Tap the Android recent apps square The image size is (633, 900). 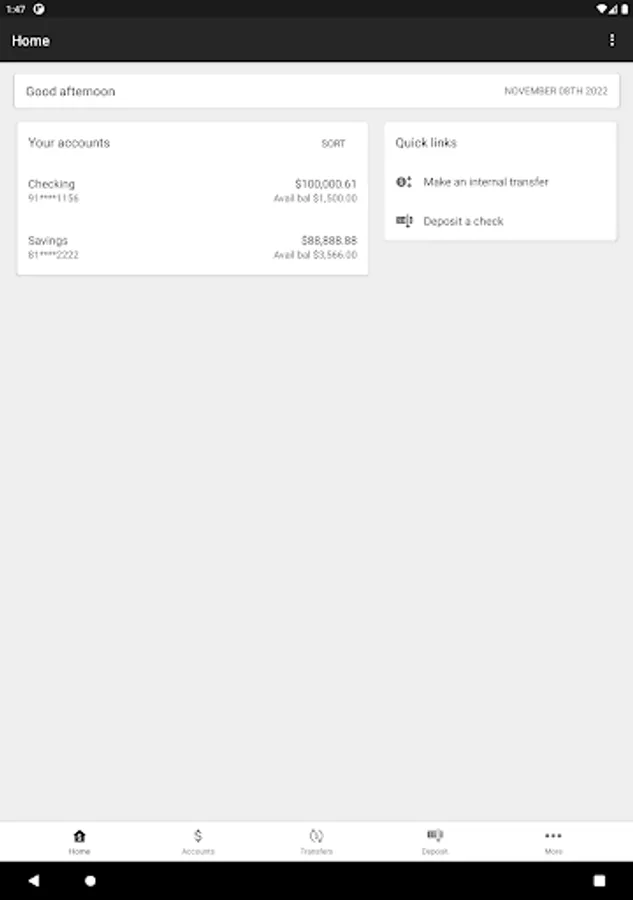coord(599,880)
